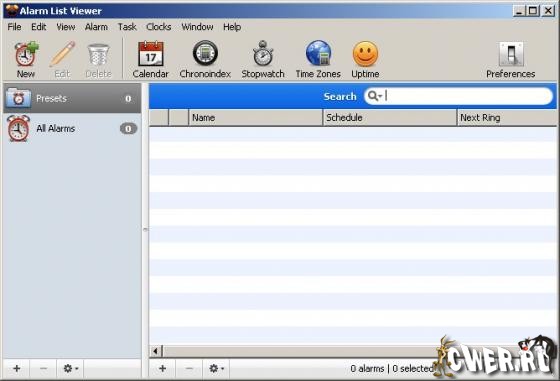Select the Presets folder in sidebar

pos(72,98)
